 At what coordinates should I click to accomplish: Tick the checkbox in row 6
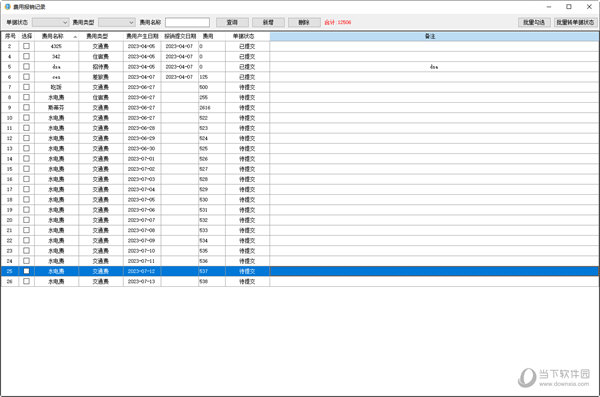point(26,77)
